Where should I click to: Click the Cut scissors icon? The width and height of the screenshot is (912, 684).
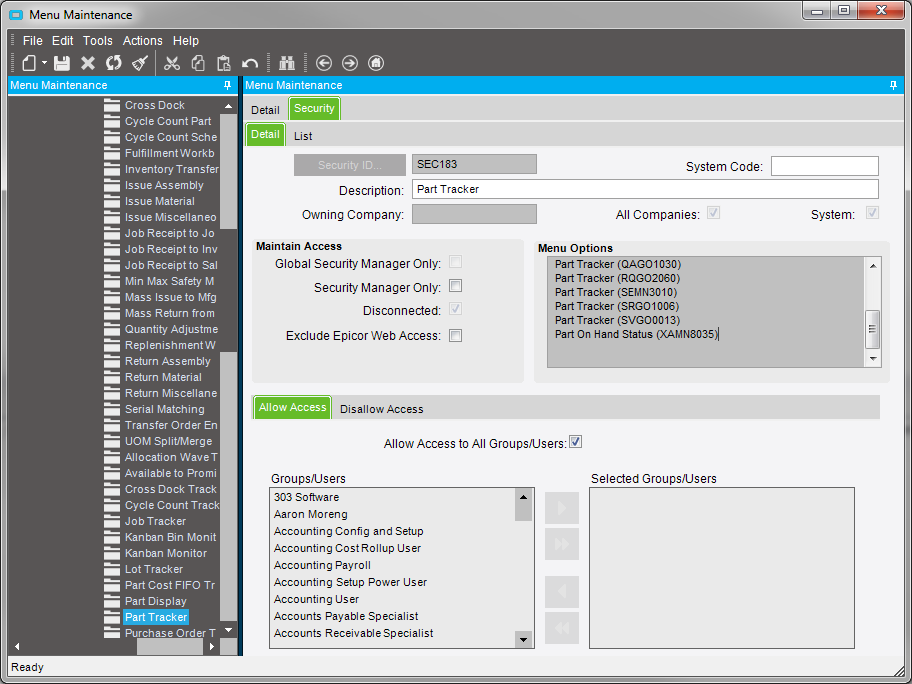[172, 63]
